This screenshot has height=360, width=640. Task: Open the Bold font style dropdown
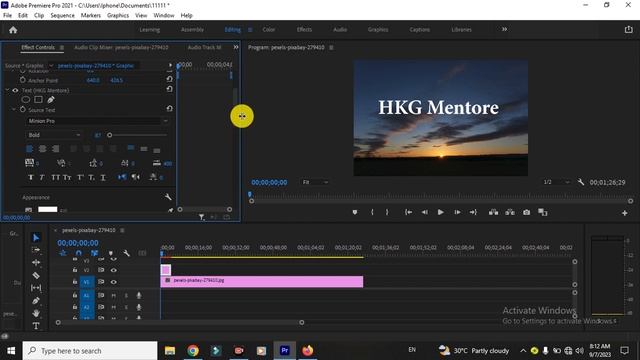[x=54, y=135]
